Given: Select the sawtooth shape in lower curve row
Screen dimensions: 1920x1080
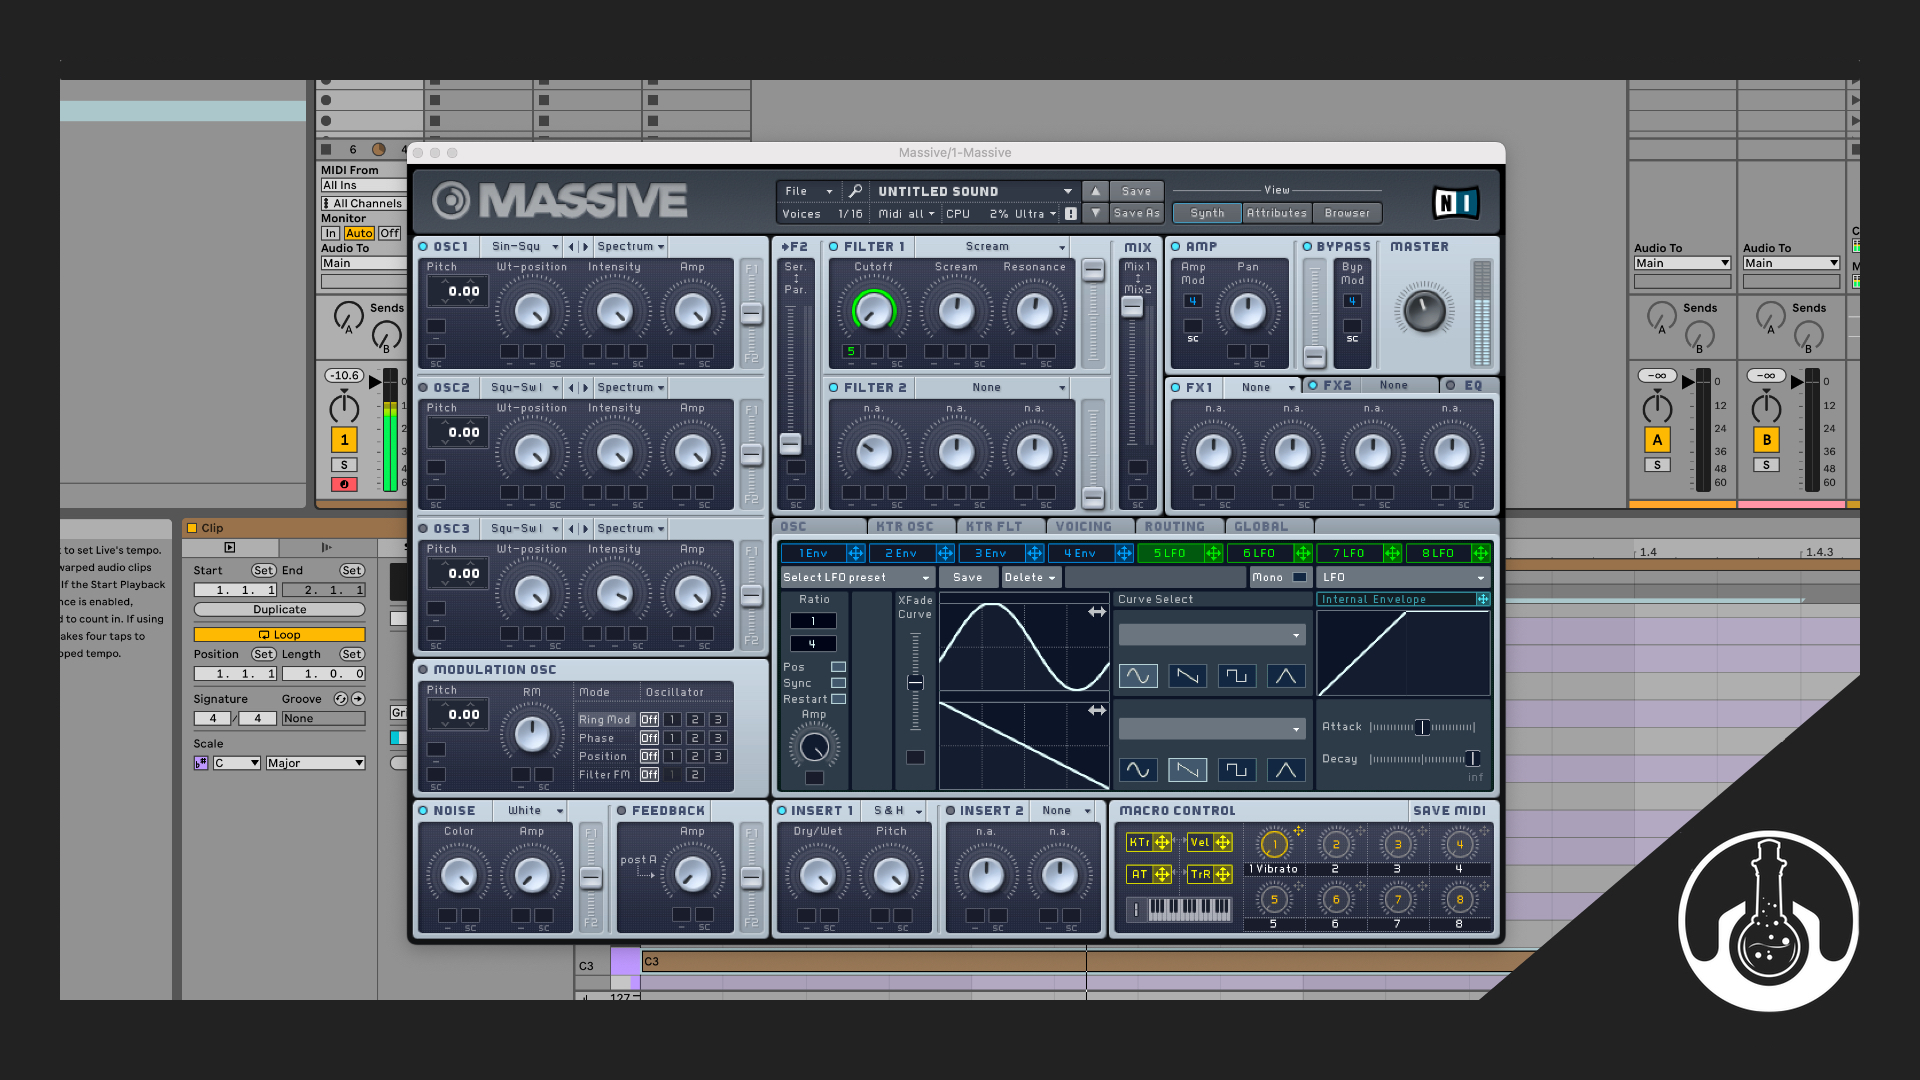Looking at the screenshot, I should coord(1187,769).
